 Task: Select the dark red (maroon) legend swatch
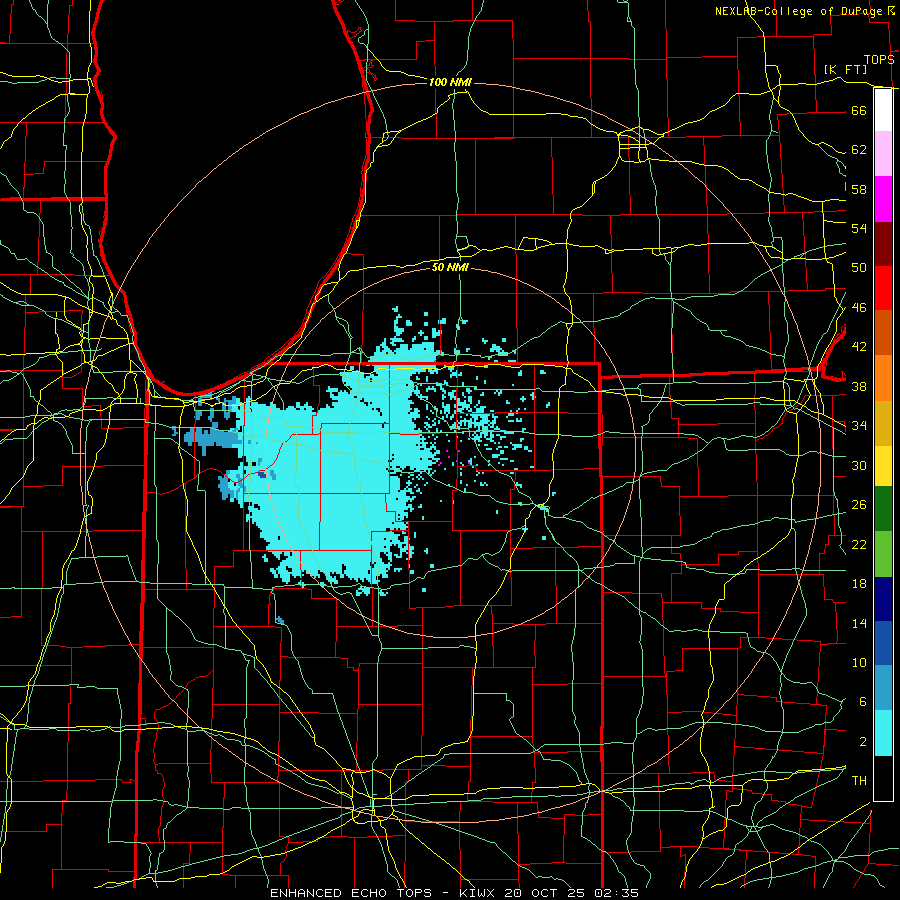[883, 243]
